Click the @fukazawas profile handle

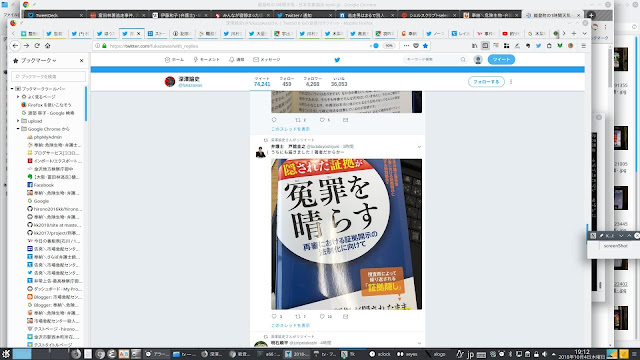(190, 85)
